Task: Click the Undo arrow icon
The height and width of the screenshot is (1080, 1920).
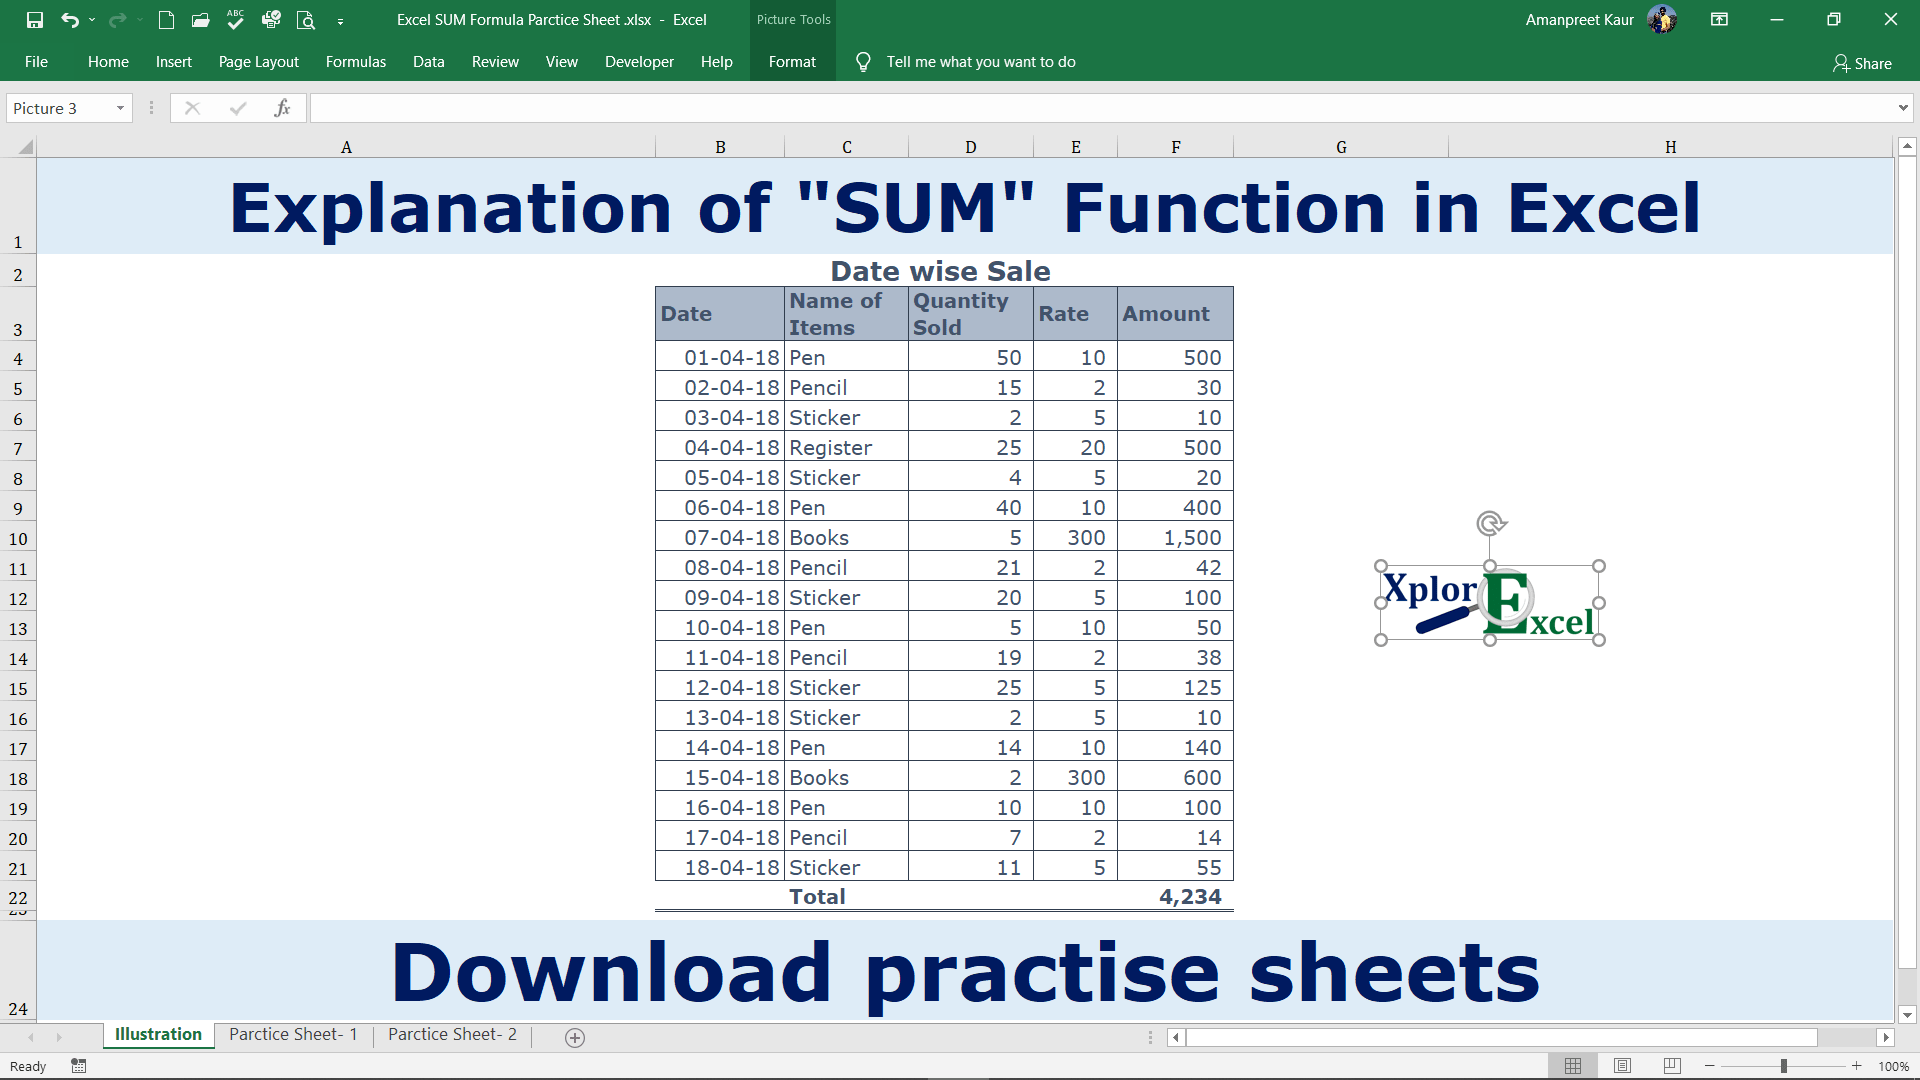Action: pyautogui.click(x=69, y=20)
